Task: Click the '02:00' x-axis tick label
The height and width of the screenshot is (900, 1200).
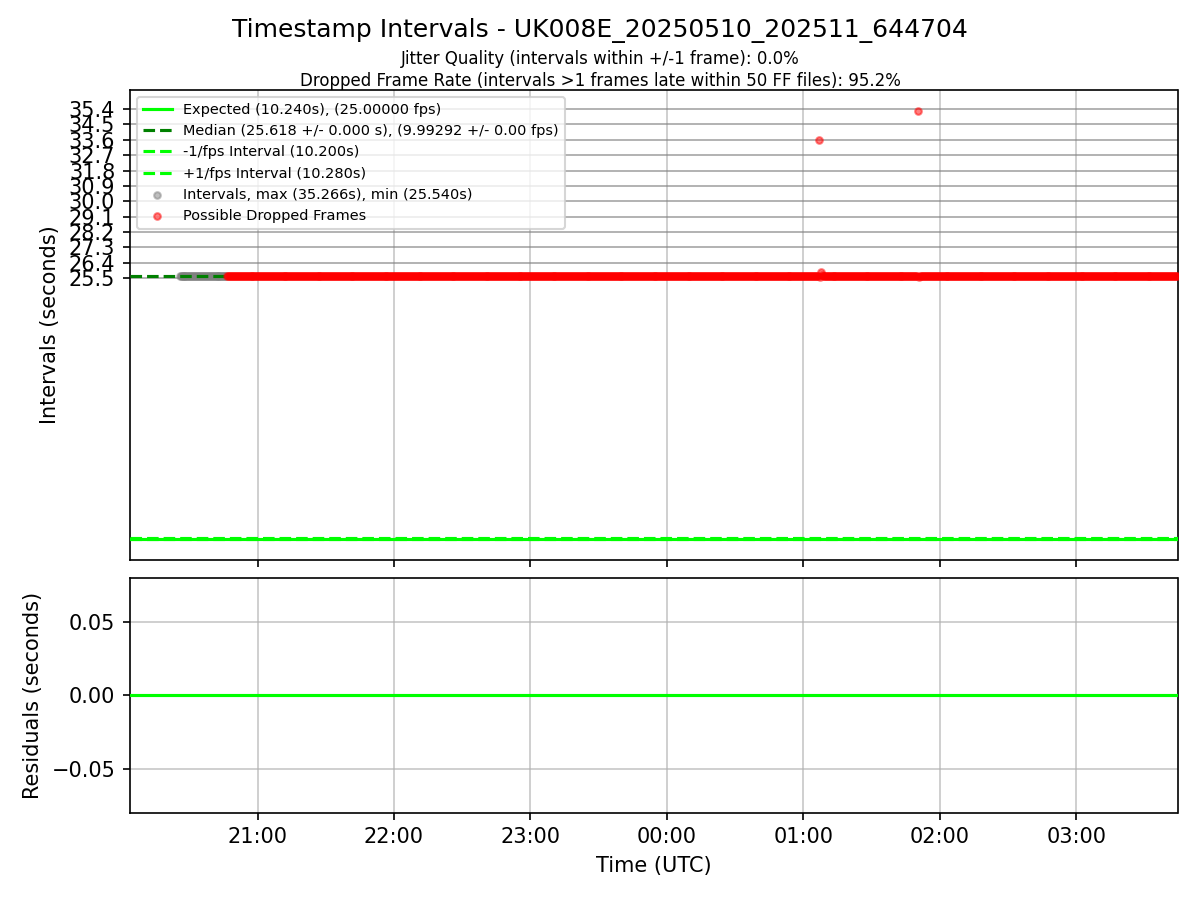Action: (939, 835)
